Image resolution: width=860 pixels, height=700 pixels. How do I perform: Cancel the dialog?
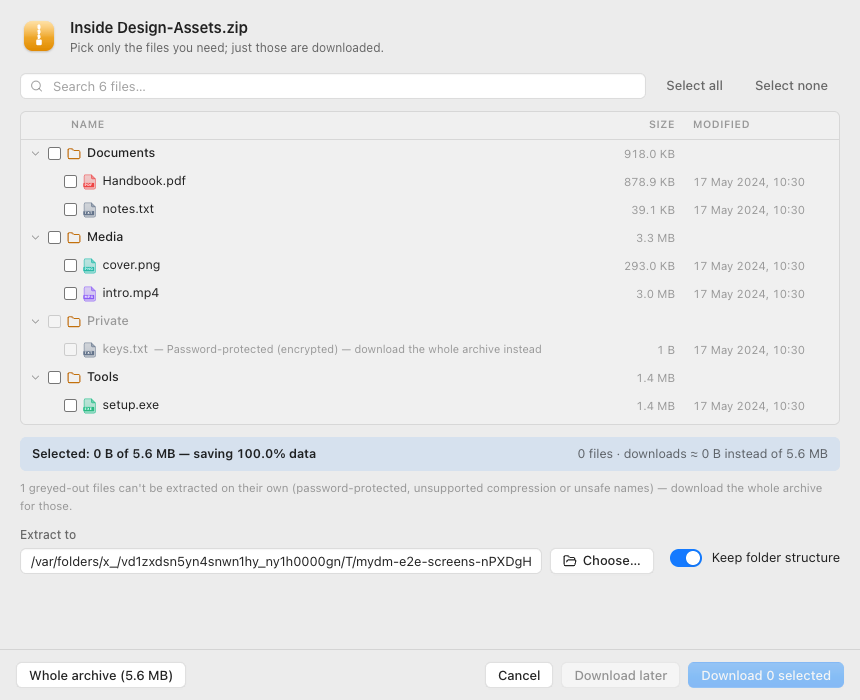tap(519, 675)
